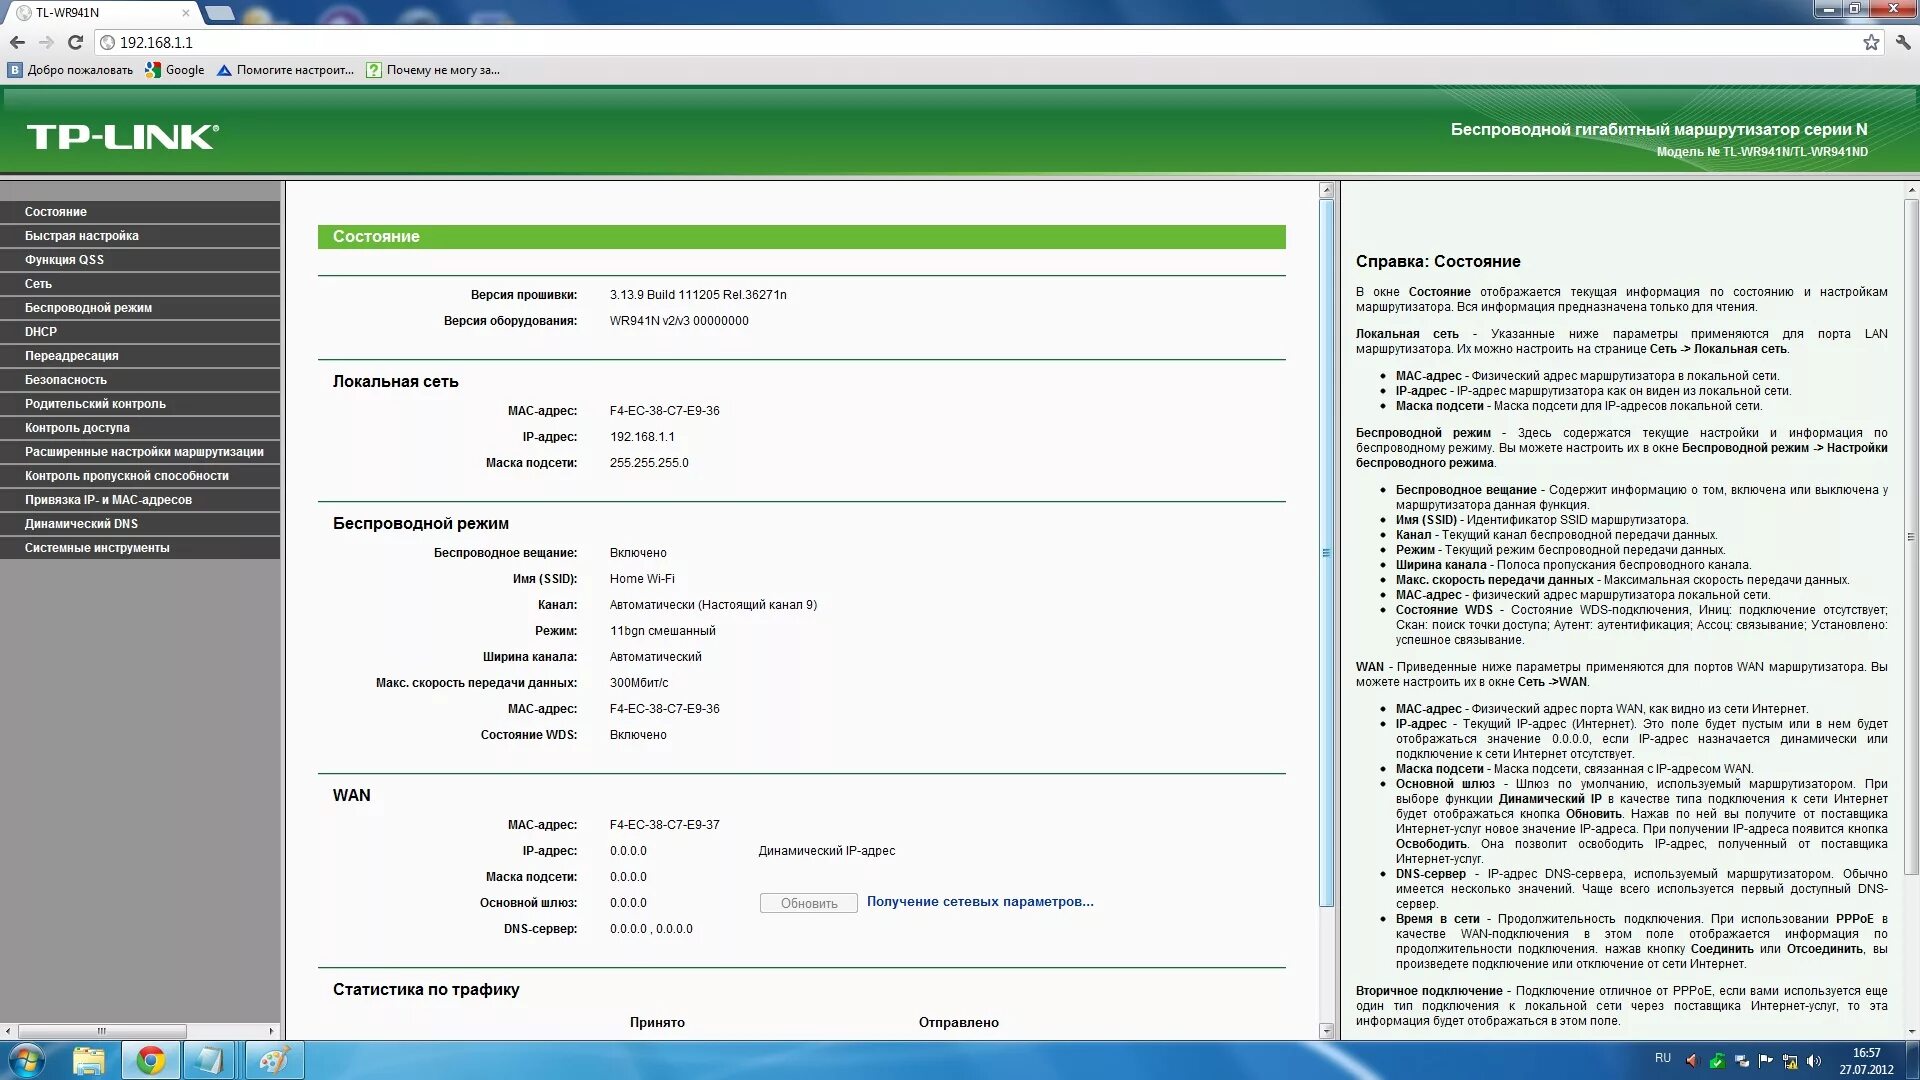Click sidebar horizontal scrollbar right arrow
The height and width of the screenshot is (1080, 1920).
[271, 1031]
